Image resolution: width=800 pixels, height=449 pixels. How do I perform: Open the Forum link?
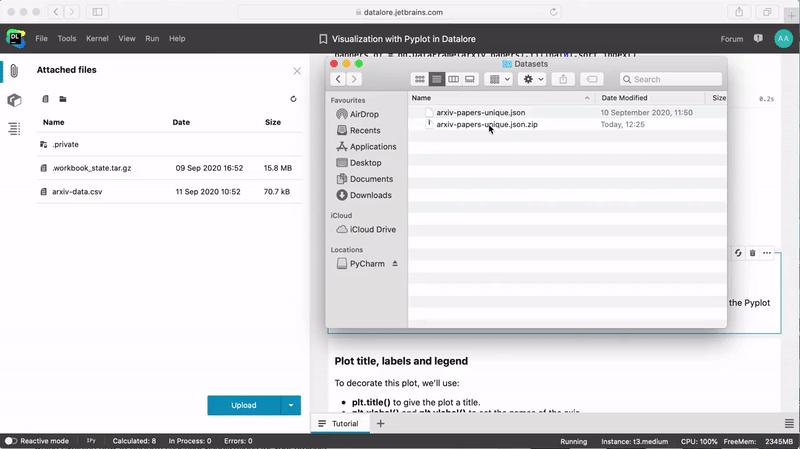(732, 39)
